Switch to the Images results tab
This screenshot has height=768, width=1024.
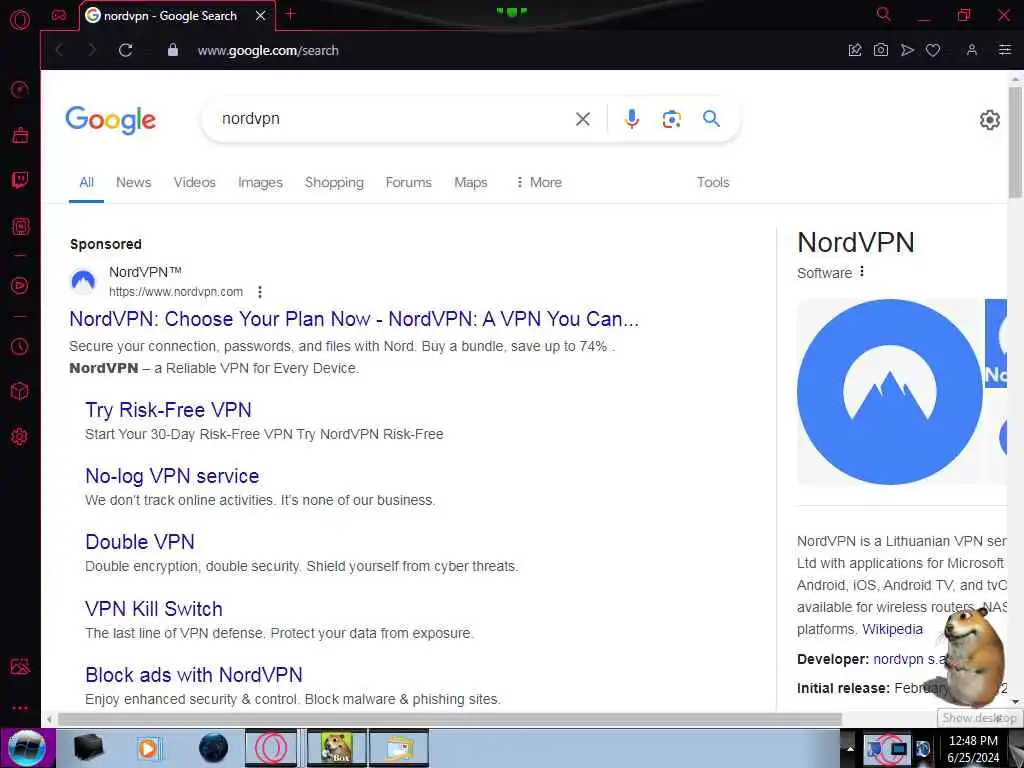coord(260,182)
